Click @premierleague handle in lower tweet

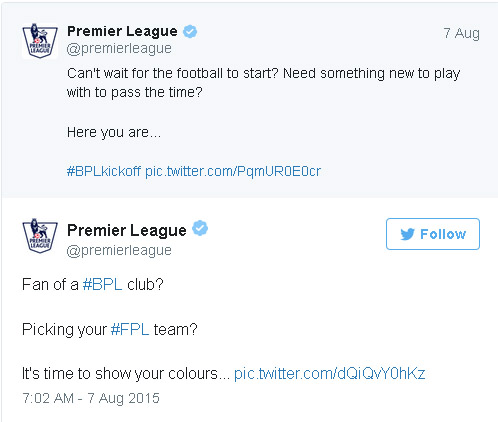(x=119, y=250)
